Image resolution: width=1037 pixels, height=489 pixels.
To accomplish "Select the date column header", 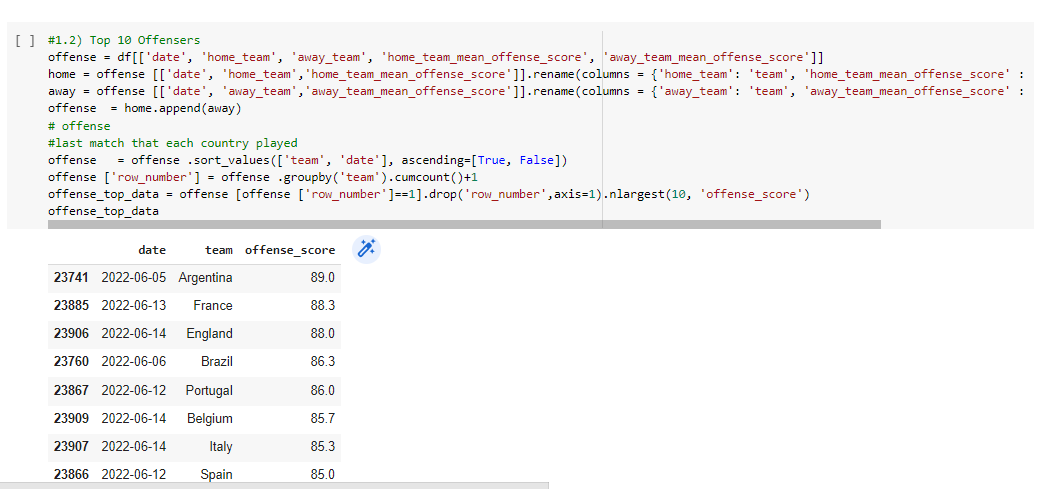I will coord(152,250).
